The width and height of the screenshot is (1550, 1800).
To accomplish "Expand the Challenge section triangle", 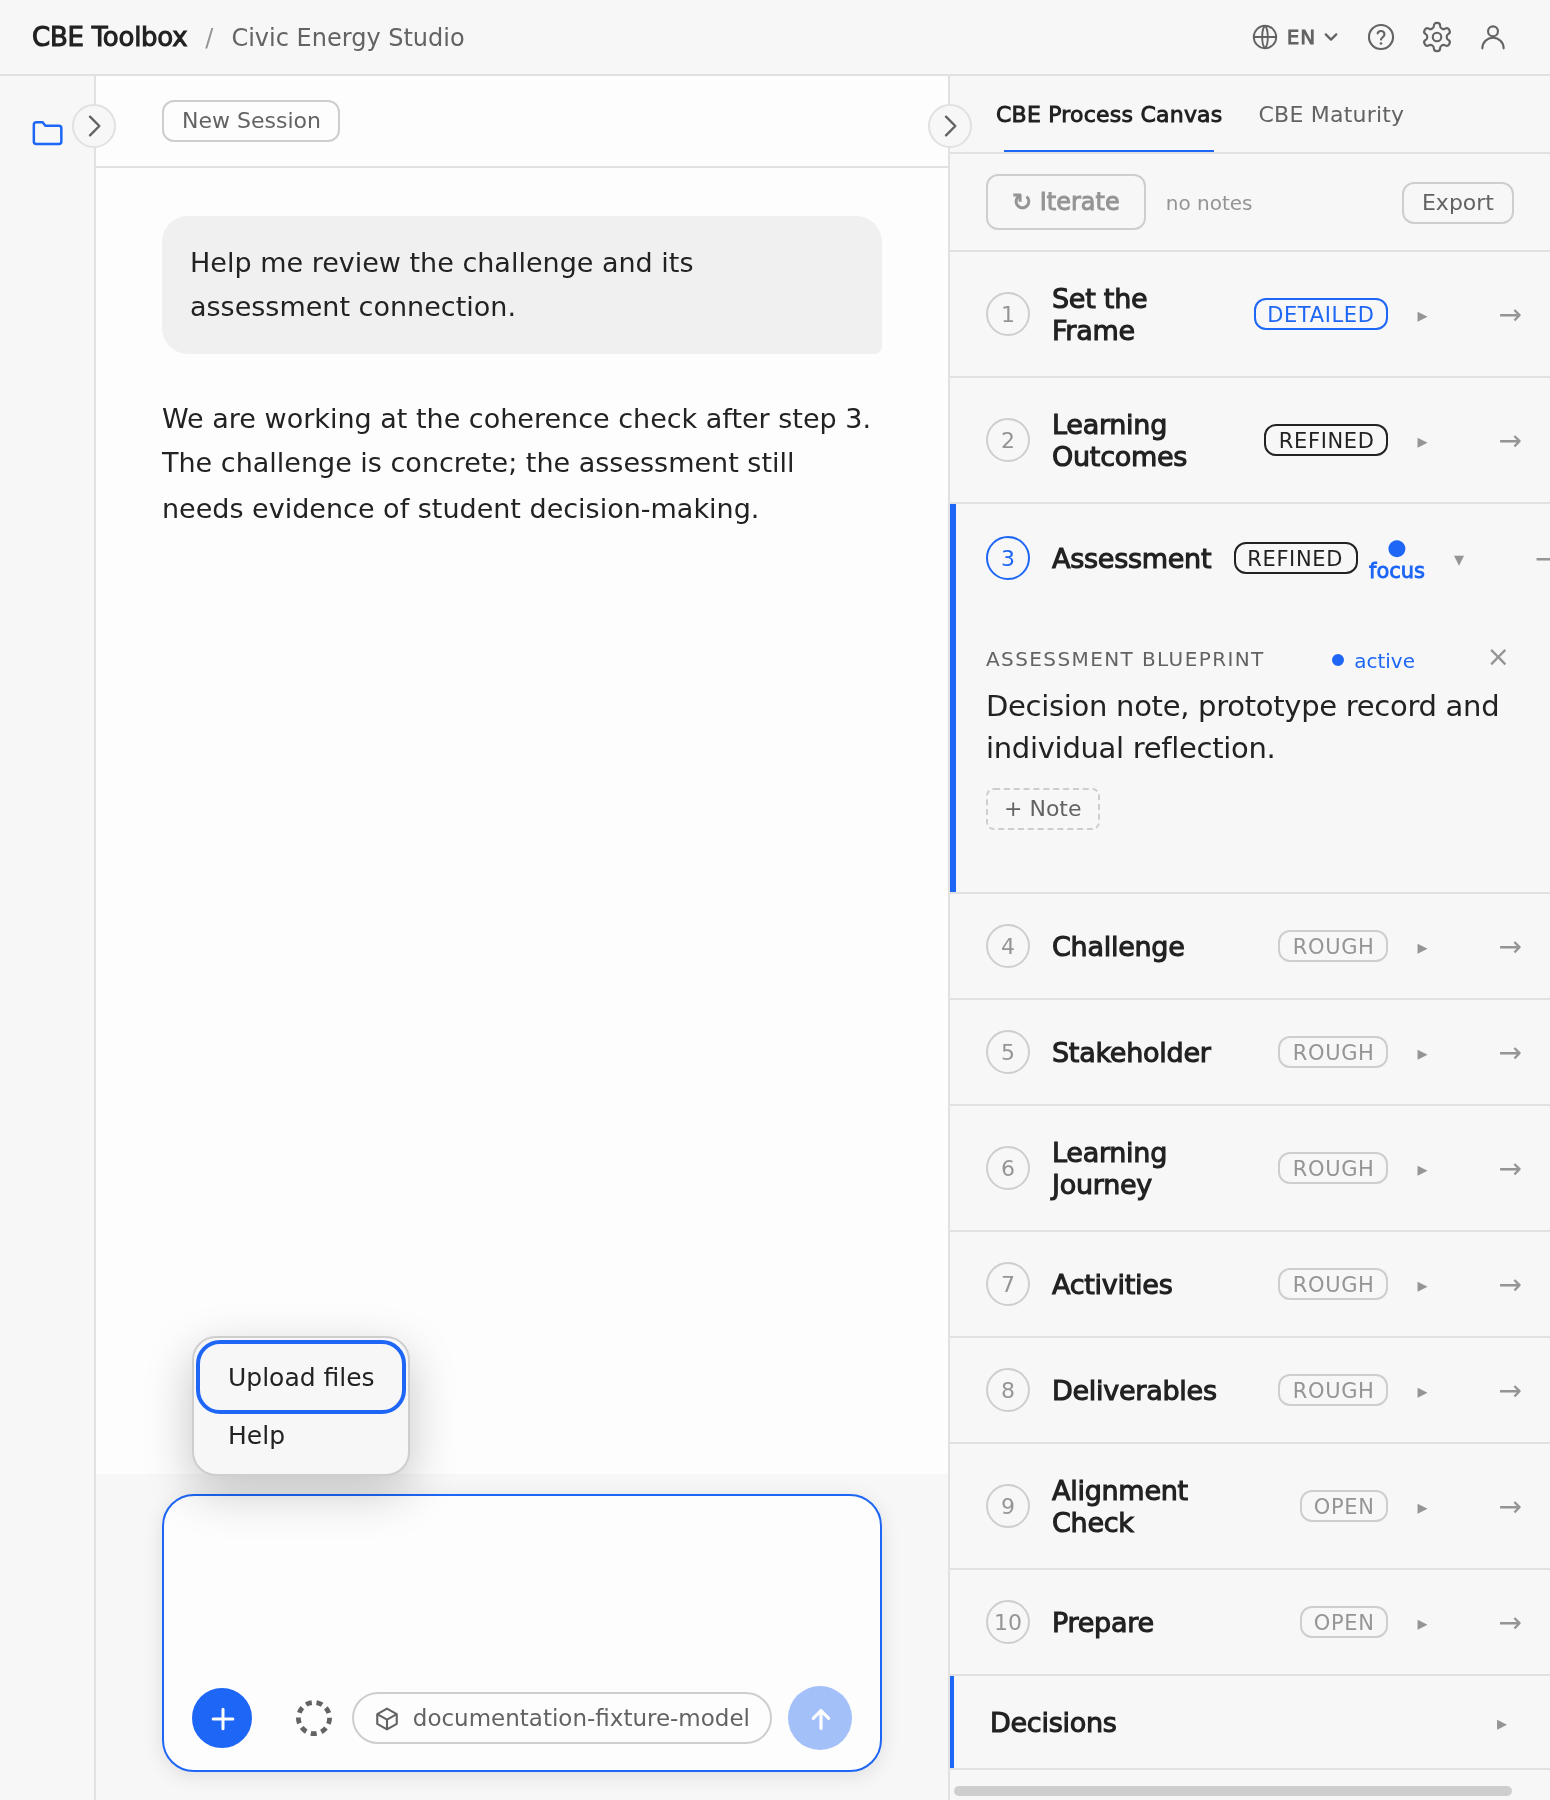I will 1422,948.
